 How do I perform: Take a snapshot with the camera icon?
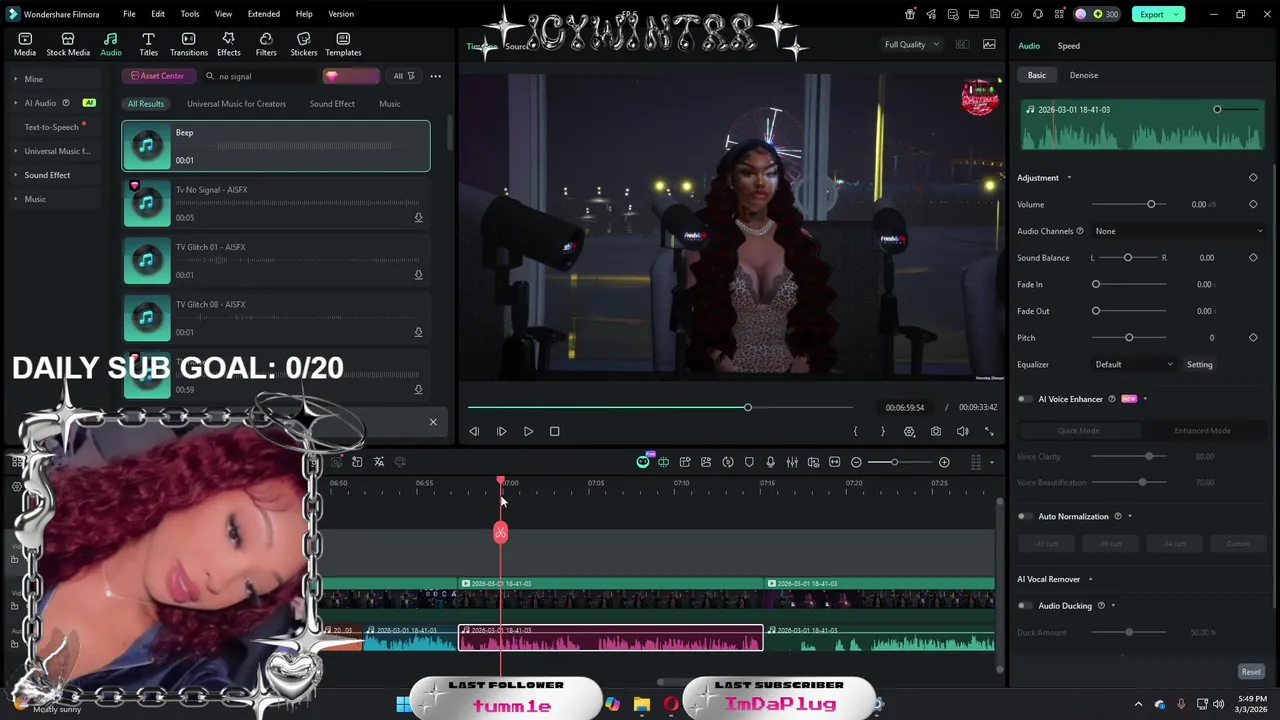click(x=935, y=431)
